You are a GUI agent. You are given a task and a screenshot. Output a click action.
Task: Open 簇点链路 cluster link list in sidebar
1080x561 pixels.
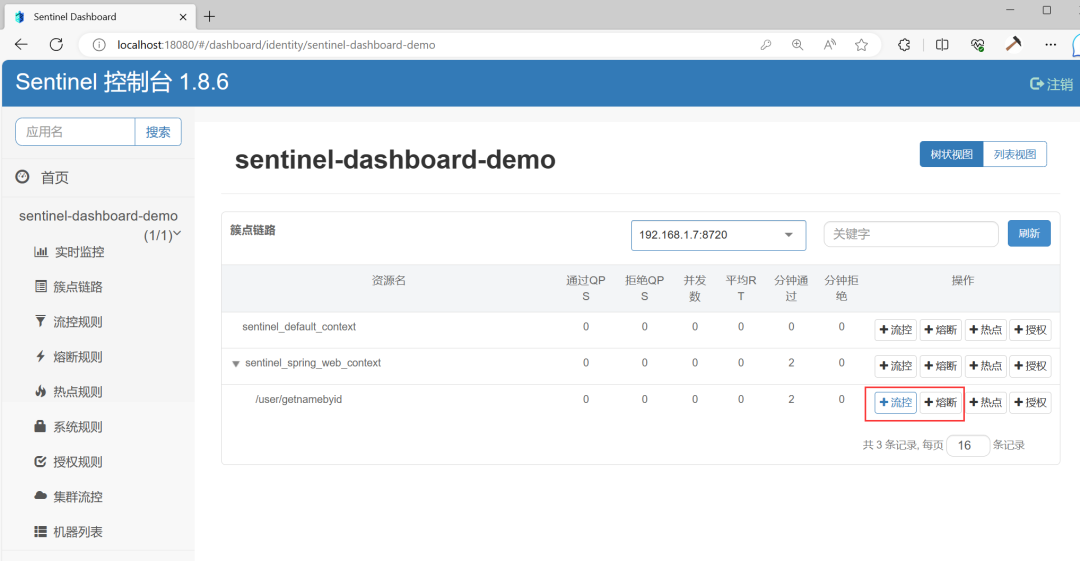[x=69, y=287]
